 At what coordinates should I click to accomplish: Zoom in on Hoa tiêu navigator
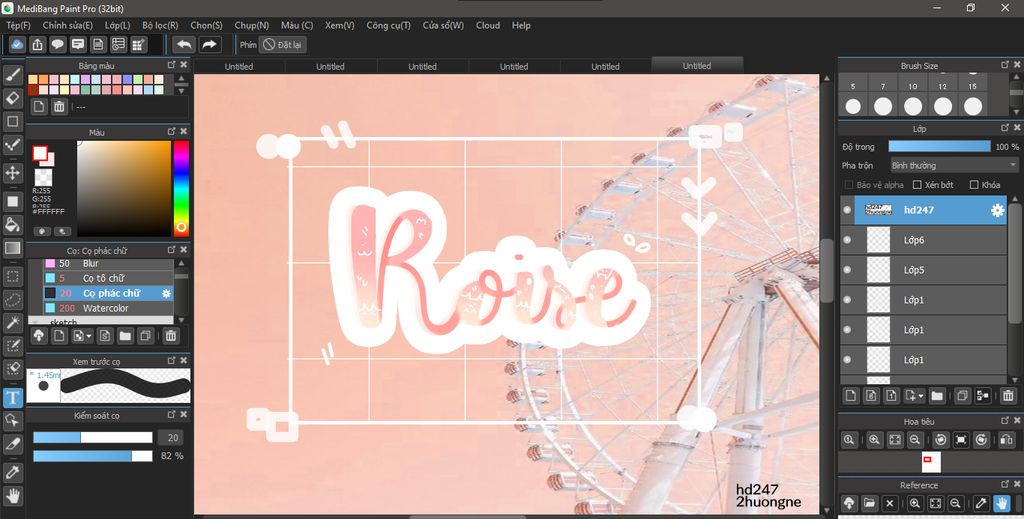pyautogui.click(x=874, y=440)
